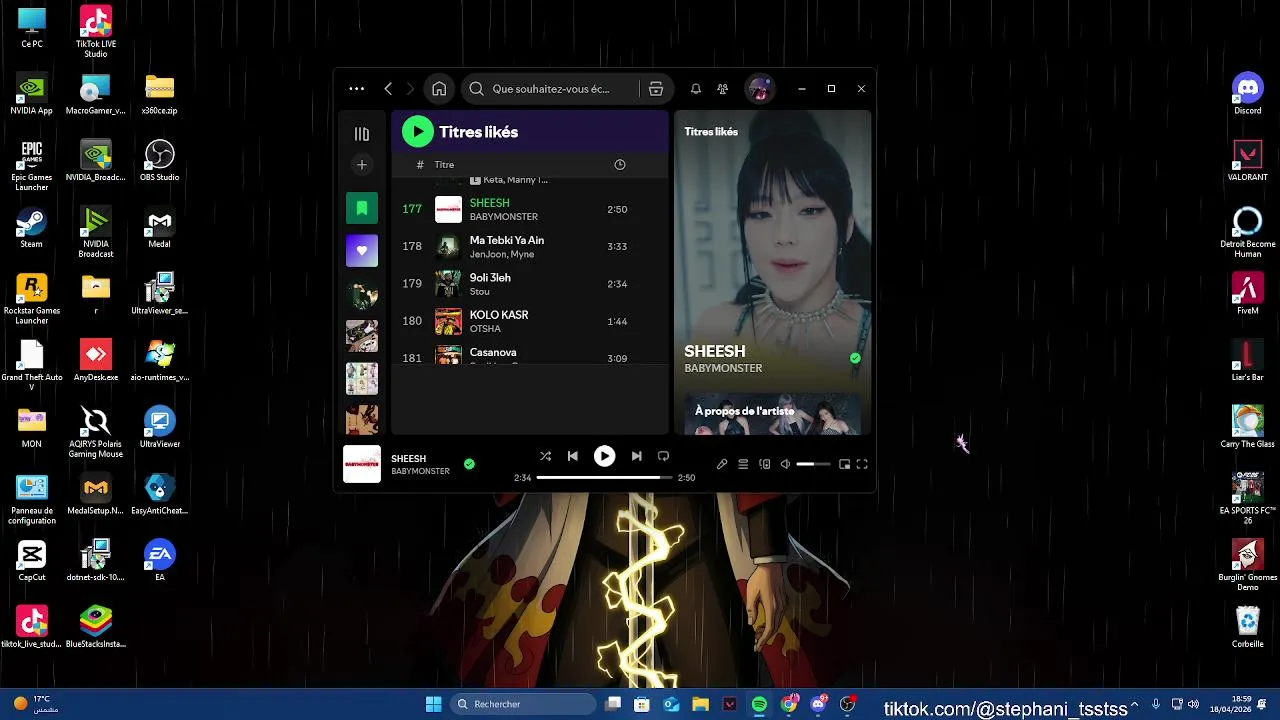Open Epic Games Launcher shortcut
This screenshot has width=1280, height=720.
pyautogui.click(x=32, y=166)
